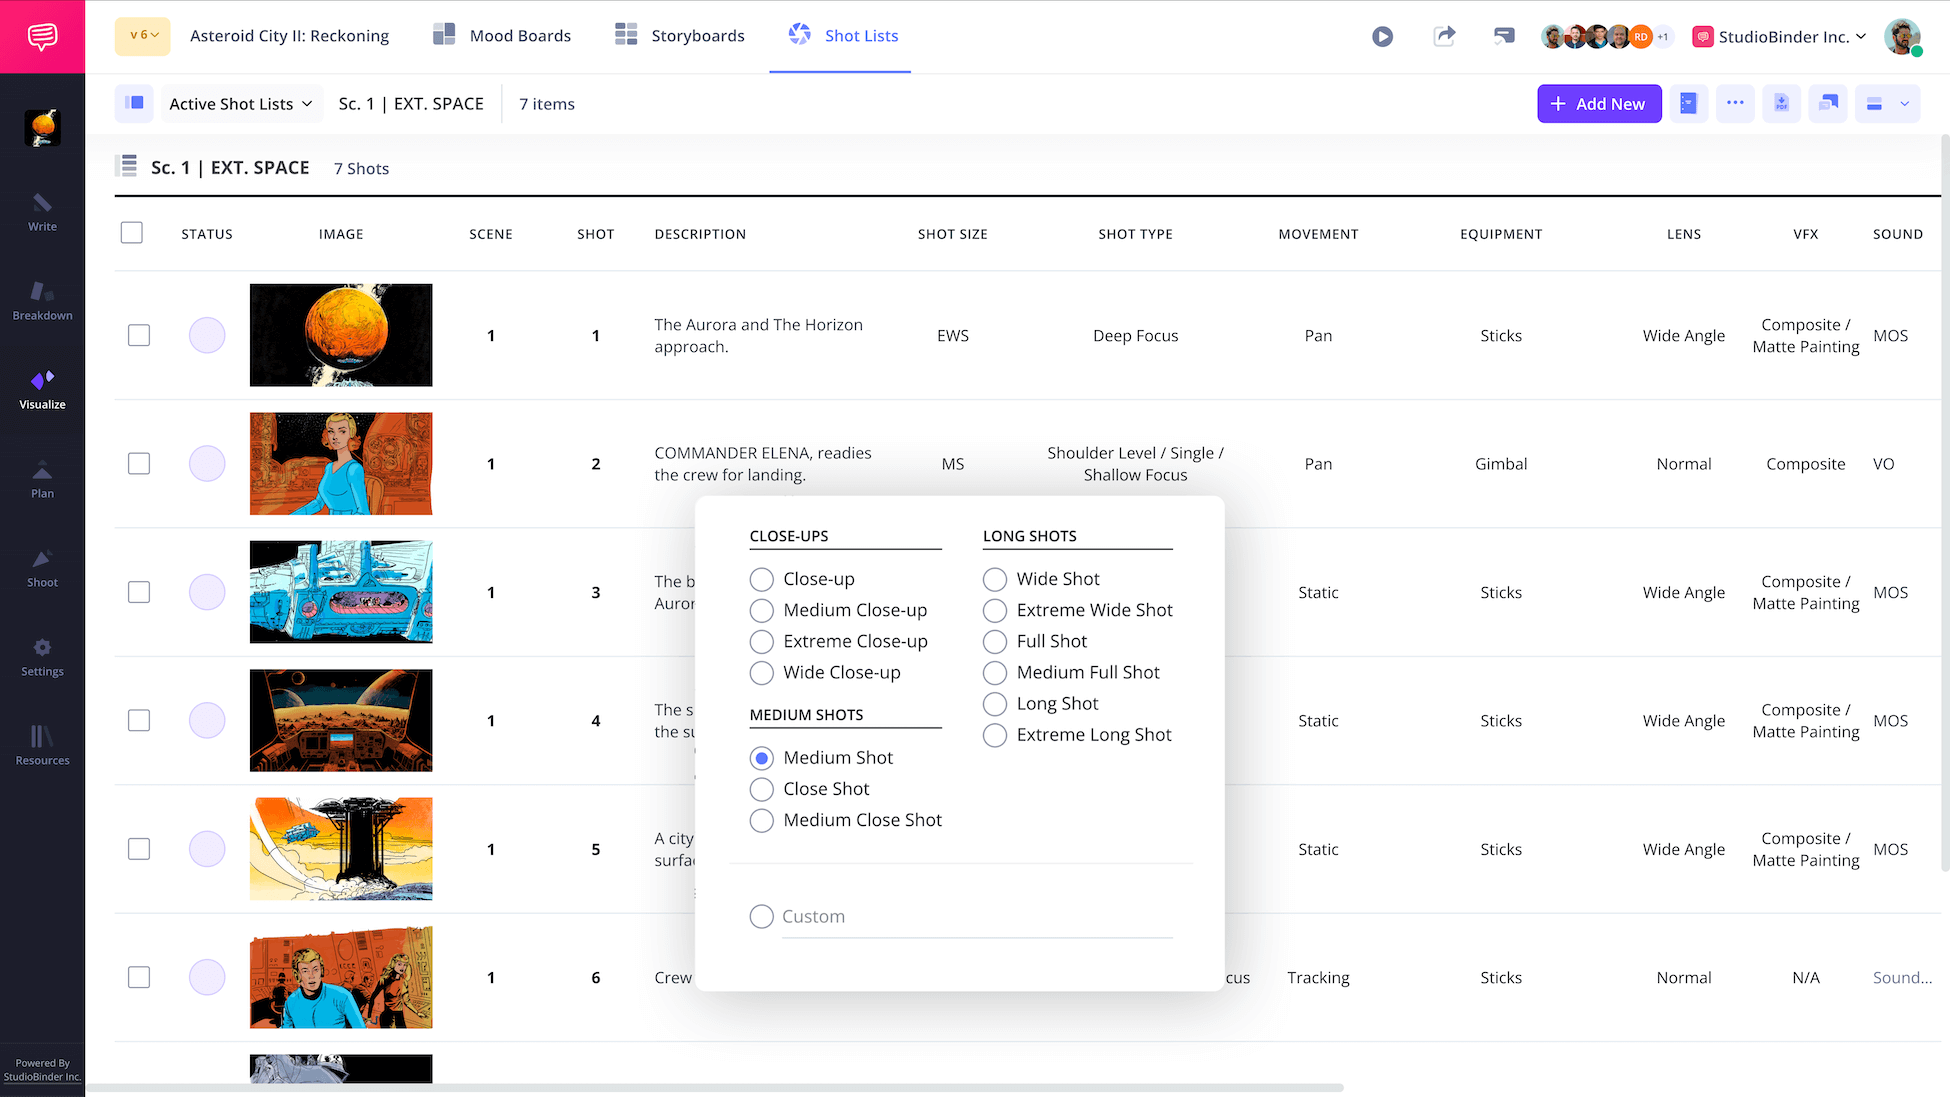Open the Write section in sidebar
The width and height of the screenshot is (1950, 1097).
click(42, 212)
